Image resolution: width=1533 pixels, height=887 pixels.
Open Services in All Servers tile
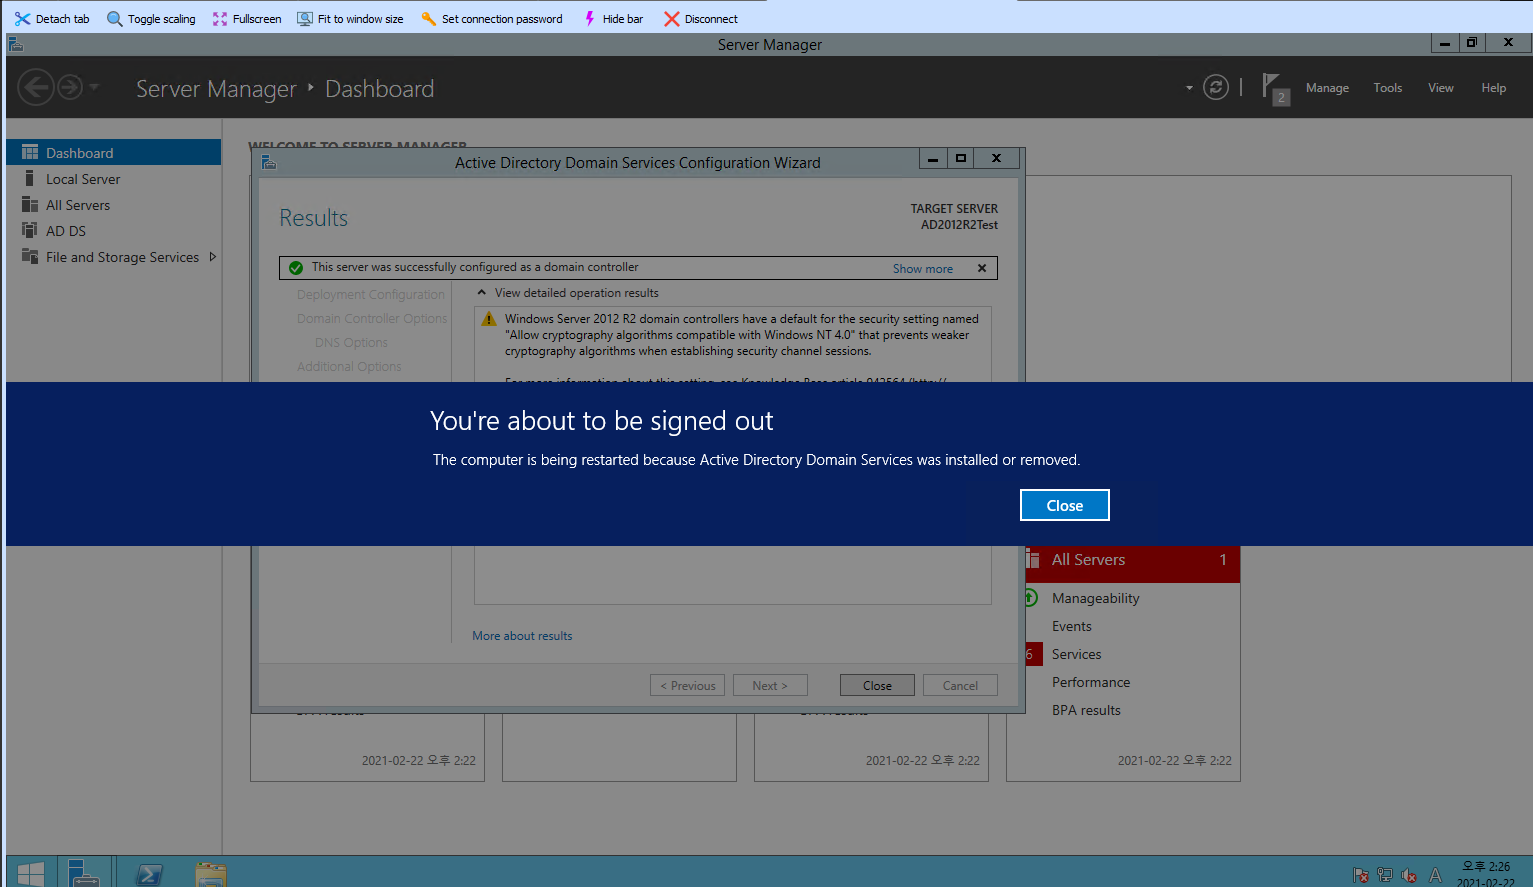(x=1076, y=654)
